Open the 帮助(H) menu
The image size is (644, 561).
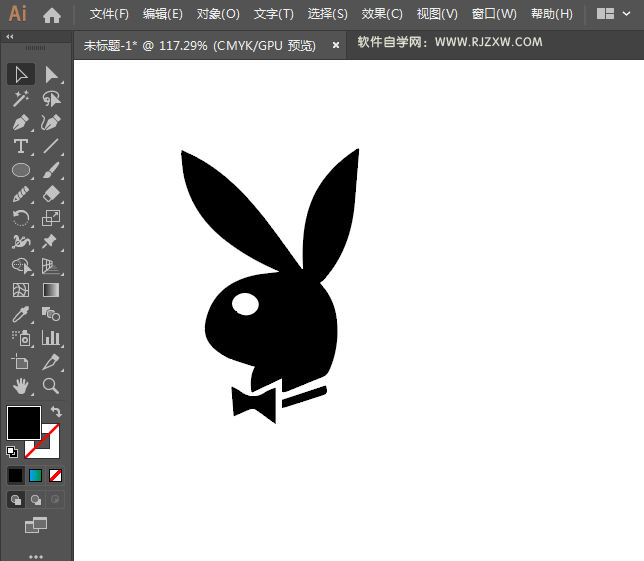click(x=552, y=14)
